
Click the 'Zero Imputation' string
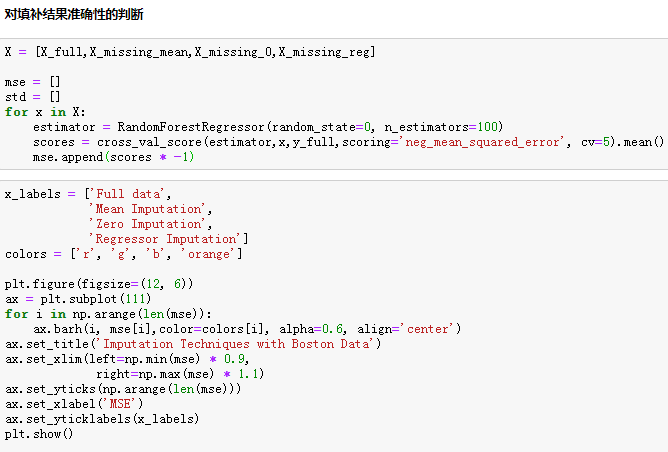150,224
